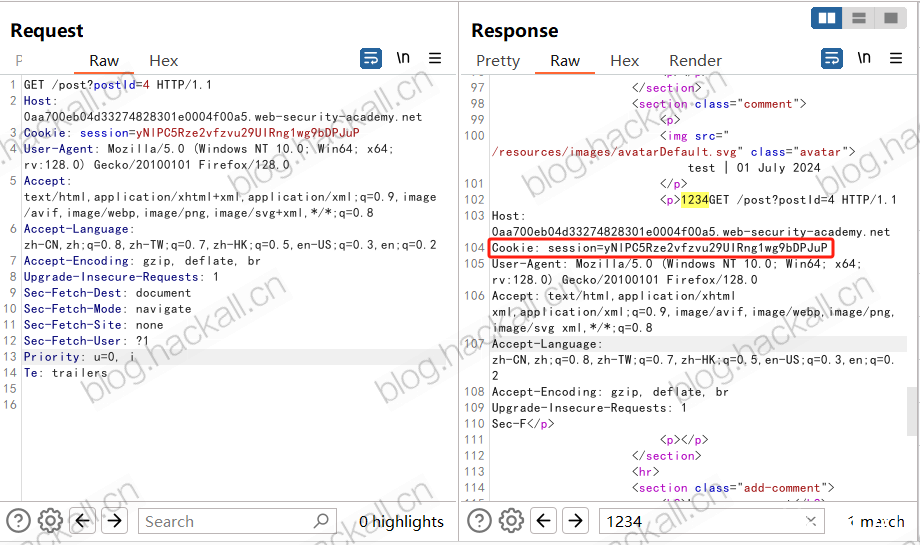
Task: Click the Sec-Fetch-Site: none header line
Action: [93, 325]
